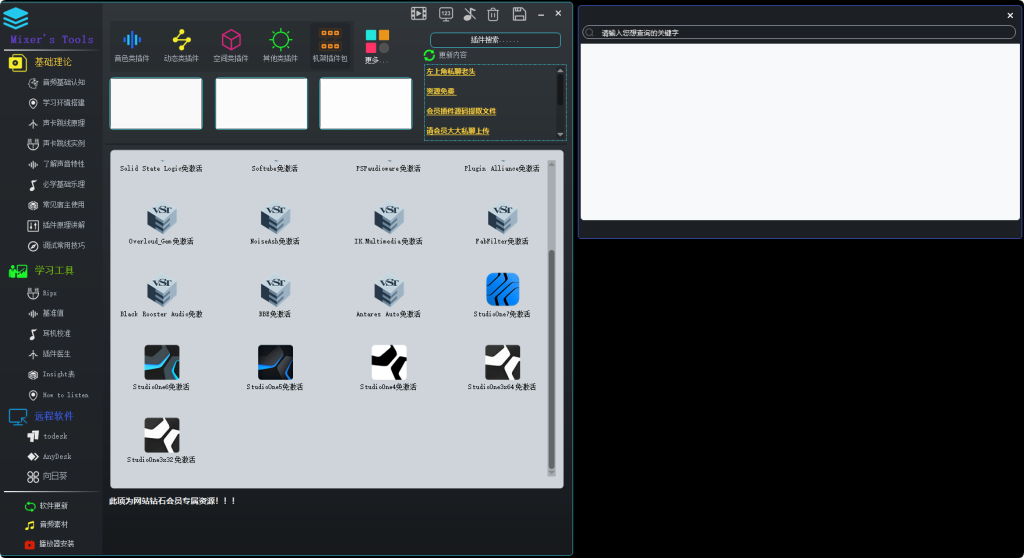The image size is (1024, 558).
Task: Open the 耳机校准 headphone calibration tool
Action: click(49, 334)
